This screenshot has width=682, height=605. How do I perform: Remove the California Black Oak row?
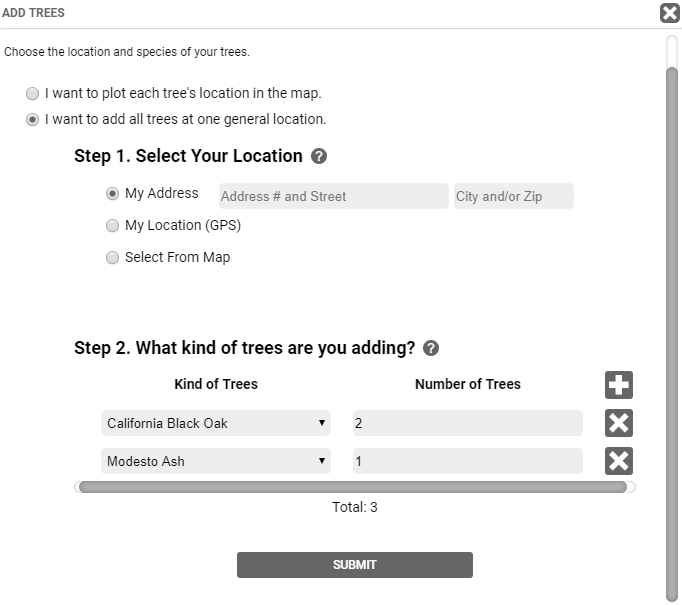coord(618,423)
